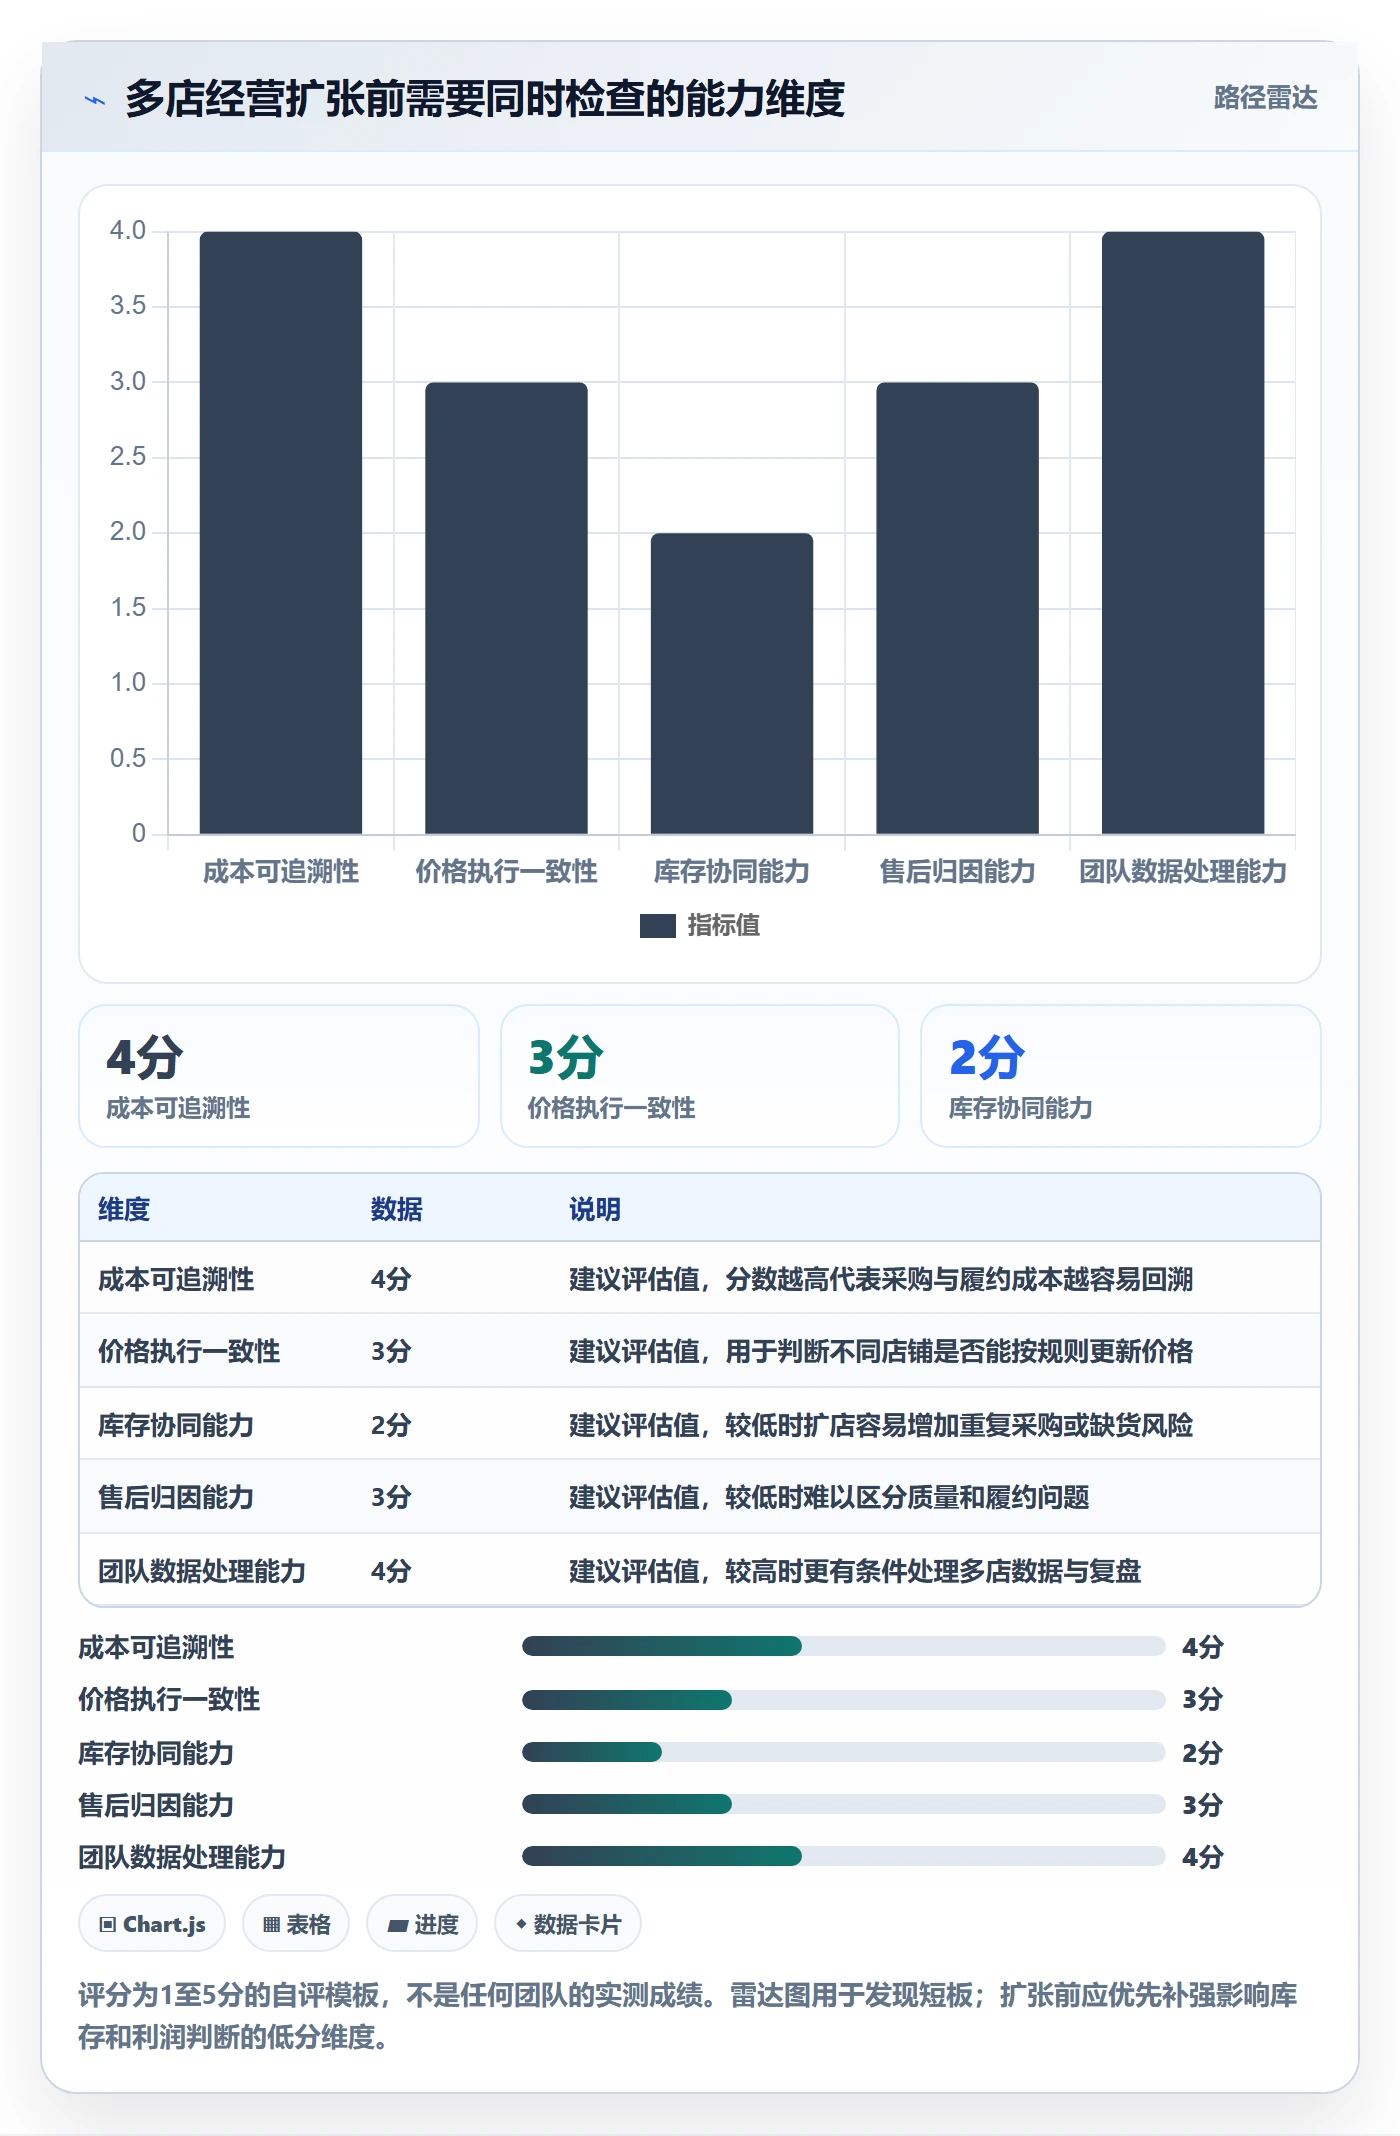This screenshot has height=2136, width=1400.
Task: Click the 表格 tag chip
Action: click(x=296, y=1924)
